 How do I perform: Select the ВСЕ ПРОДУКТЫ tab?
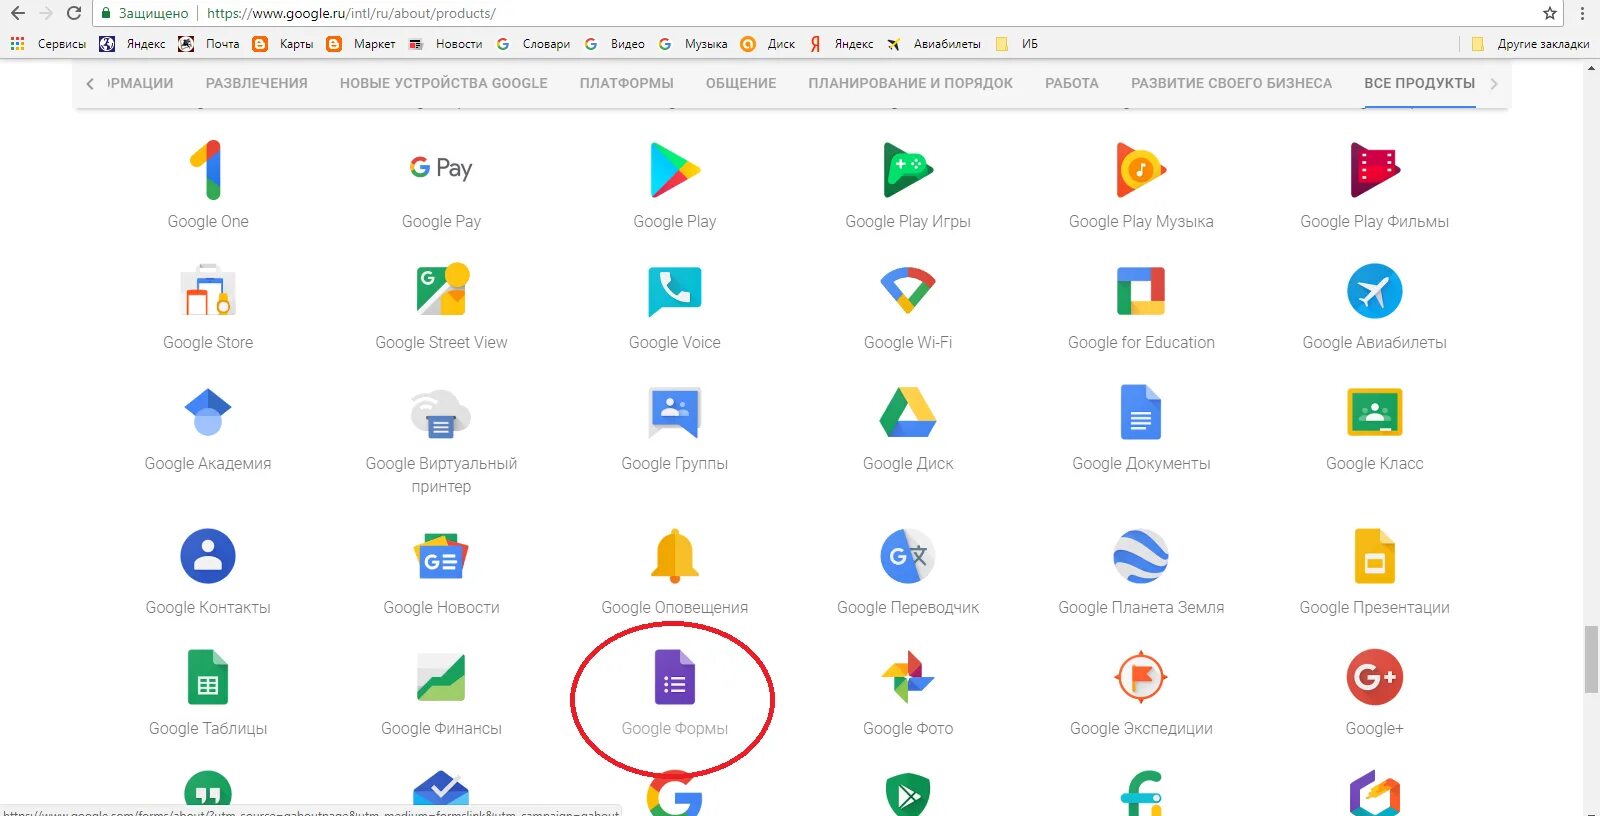point(1420,83)
